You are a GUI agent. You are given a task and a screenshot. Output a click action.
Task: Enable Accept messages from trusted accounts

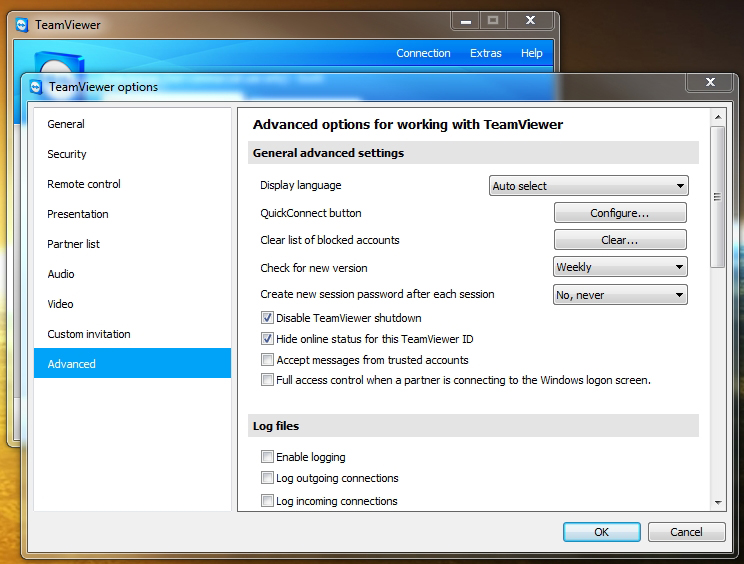point(267,360)
